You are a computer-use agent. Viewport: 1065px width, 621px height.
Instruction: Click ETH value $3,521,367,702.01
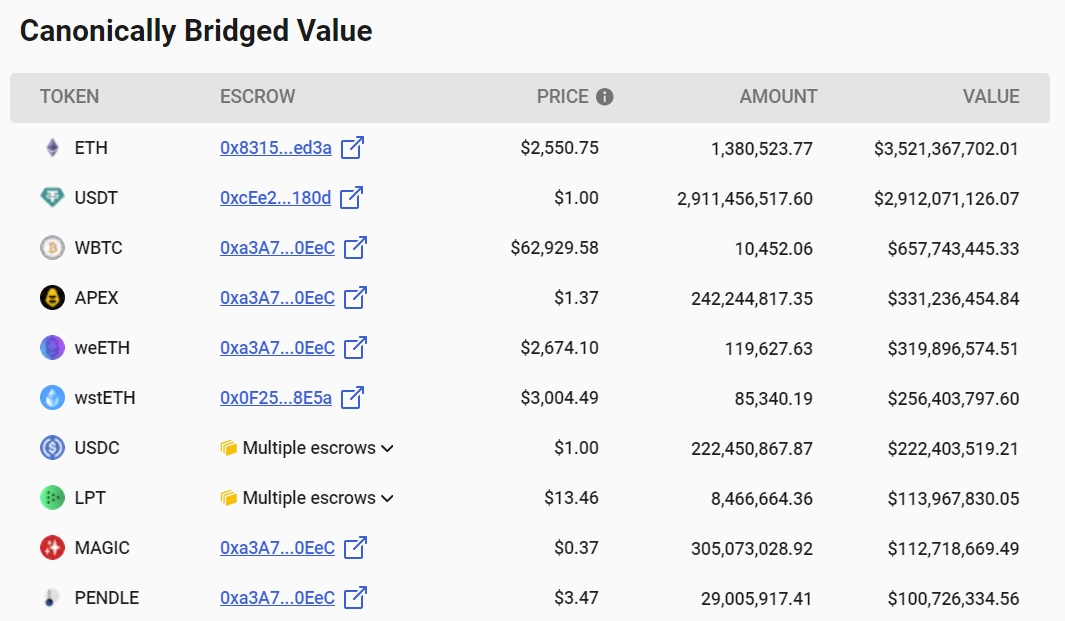pyautogui.click(x=946, y=149)
